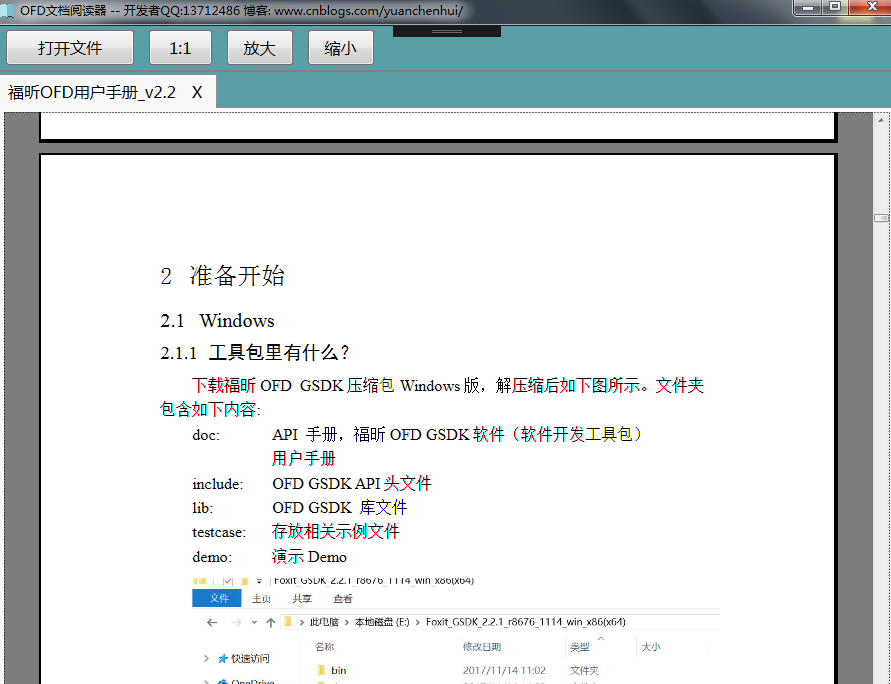Screen dimensions: 891x684
Task: Click the lib: label in the document
Action: point(202,508)
